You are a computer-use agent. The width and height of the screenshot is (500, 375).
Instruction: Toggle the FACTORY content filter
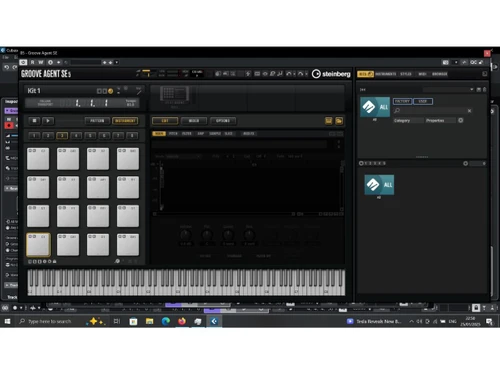[x=402, y=101]
